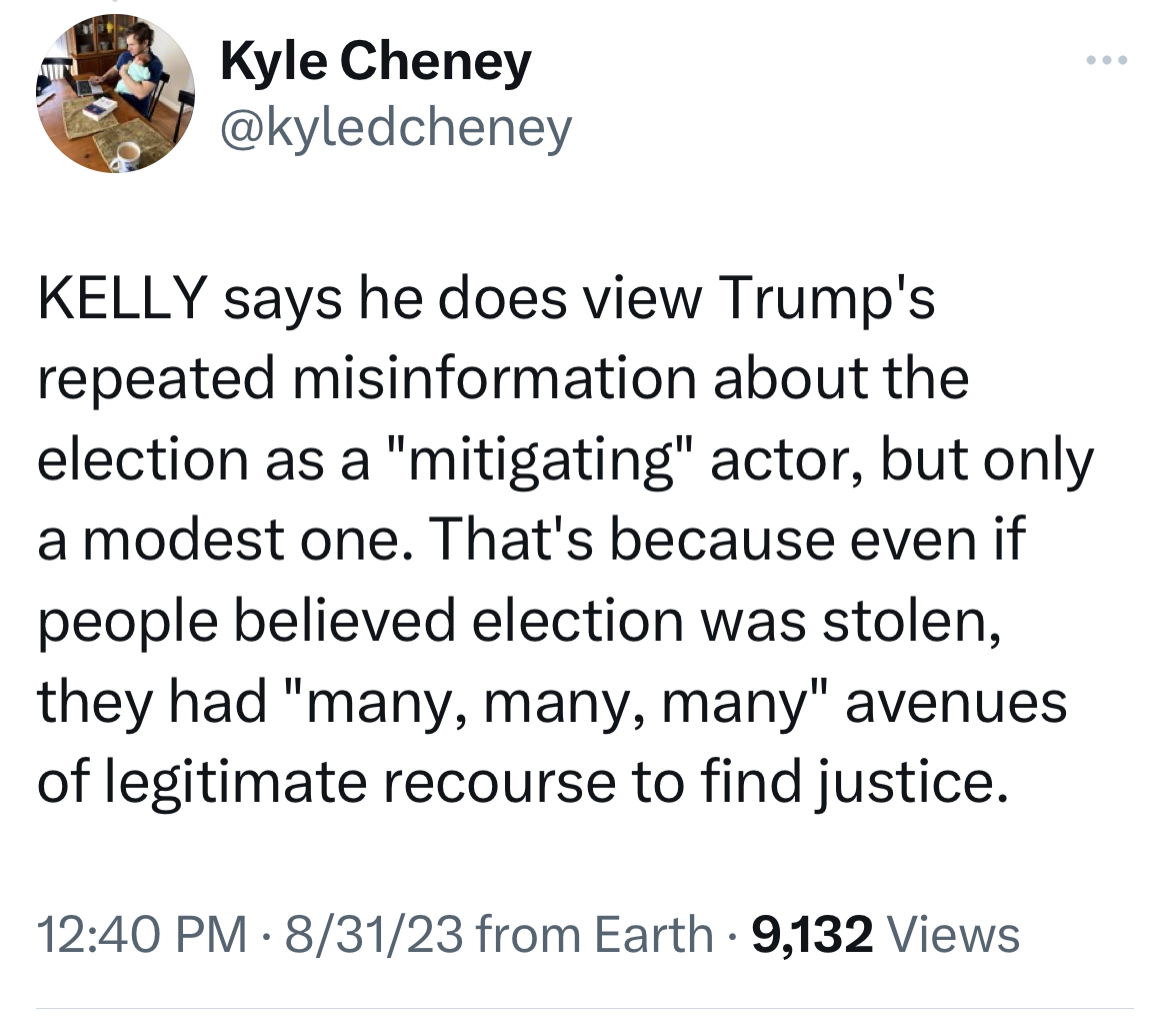Open the @kyledcheney handle link

tap(396, 128)
